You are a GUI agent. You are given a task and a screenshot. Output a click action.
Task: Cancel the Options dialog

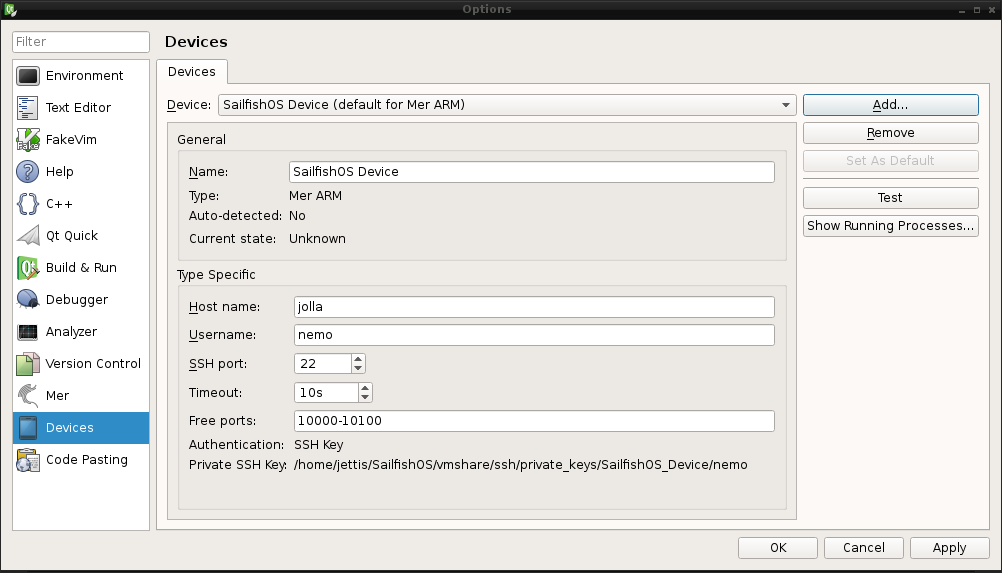(863, 548)
